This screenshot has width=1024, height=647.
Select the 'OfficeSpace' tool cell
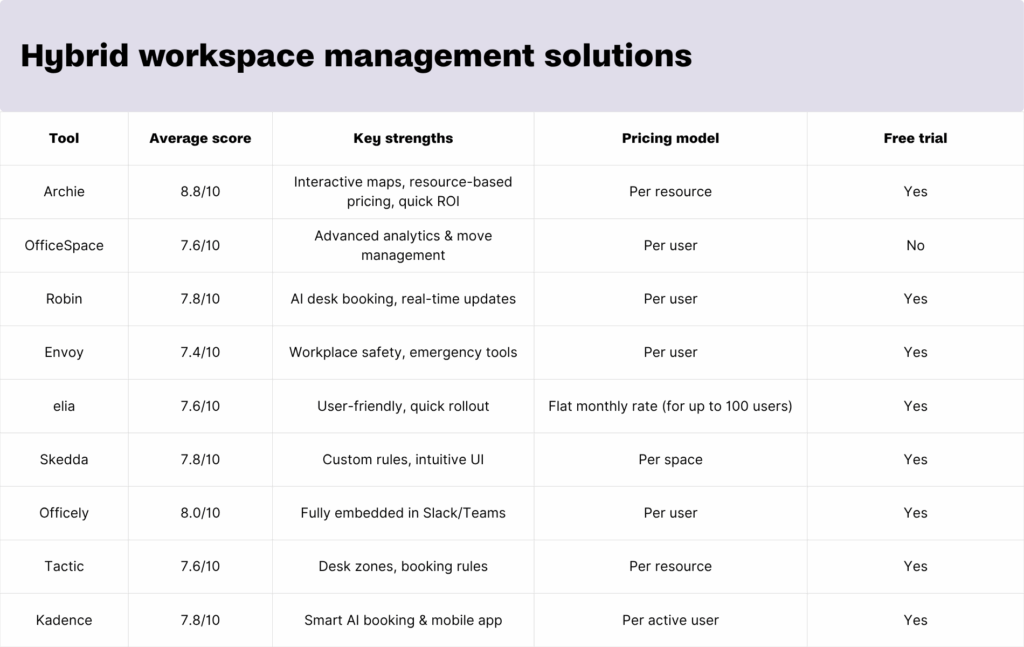(64, 245)
